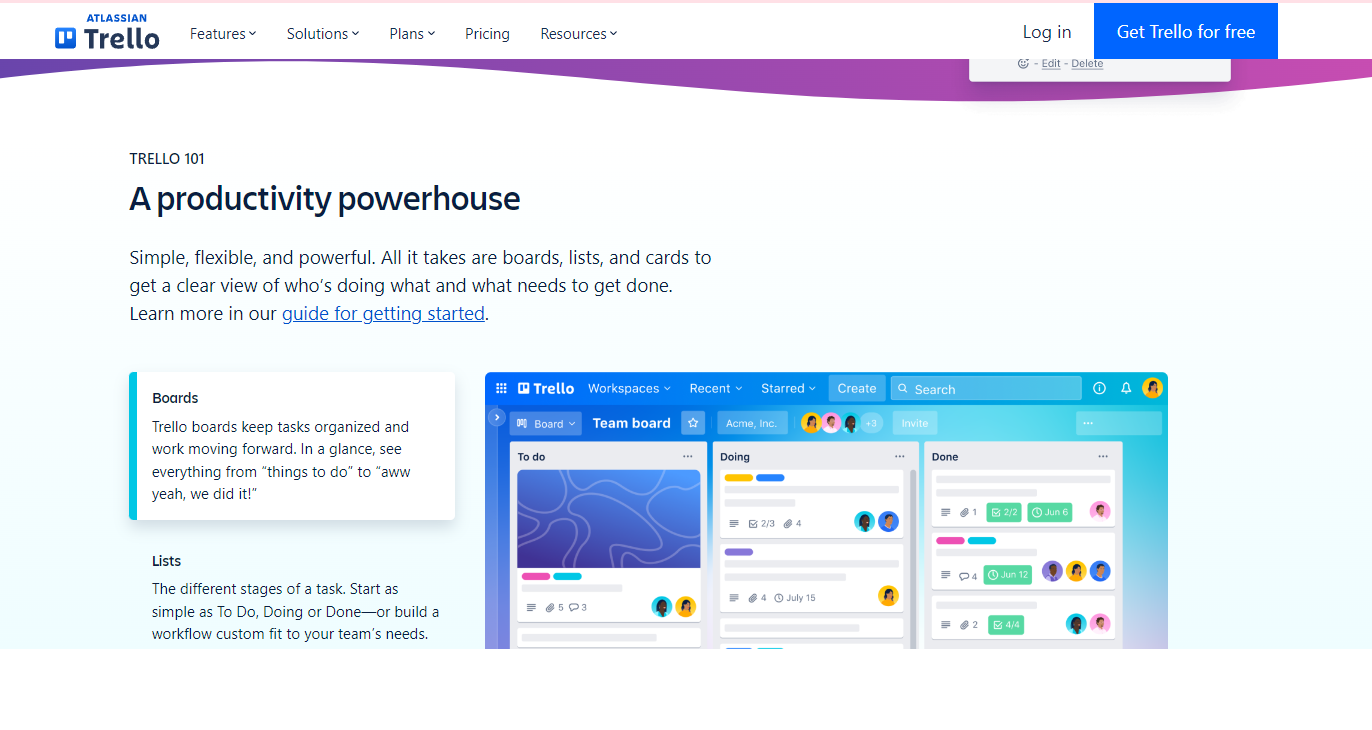Open the Board view switcher dropdown
The width and height of the screenshot is (1372, 730).
tap(546, 423)
